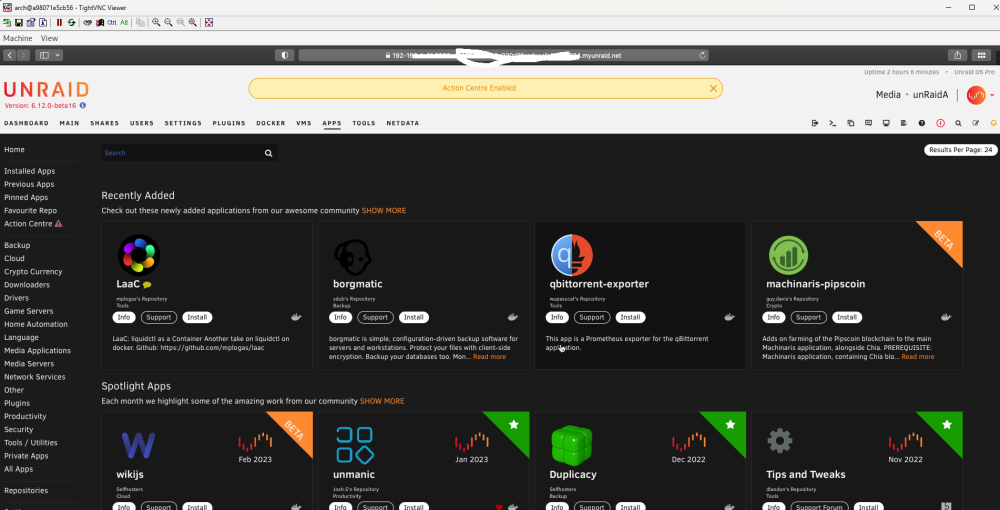Open the NetData tab
Viewport: 1000px width, 510px height.
pos(402,123)
